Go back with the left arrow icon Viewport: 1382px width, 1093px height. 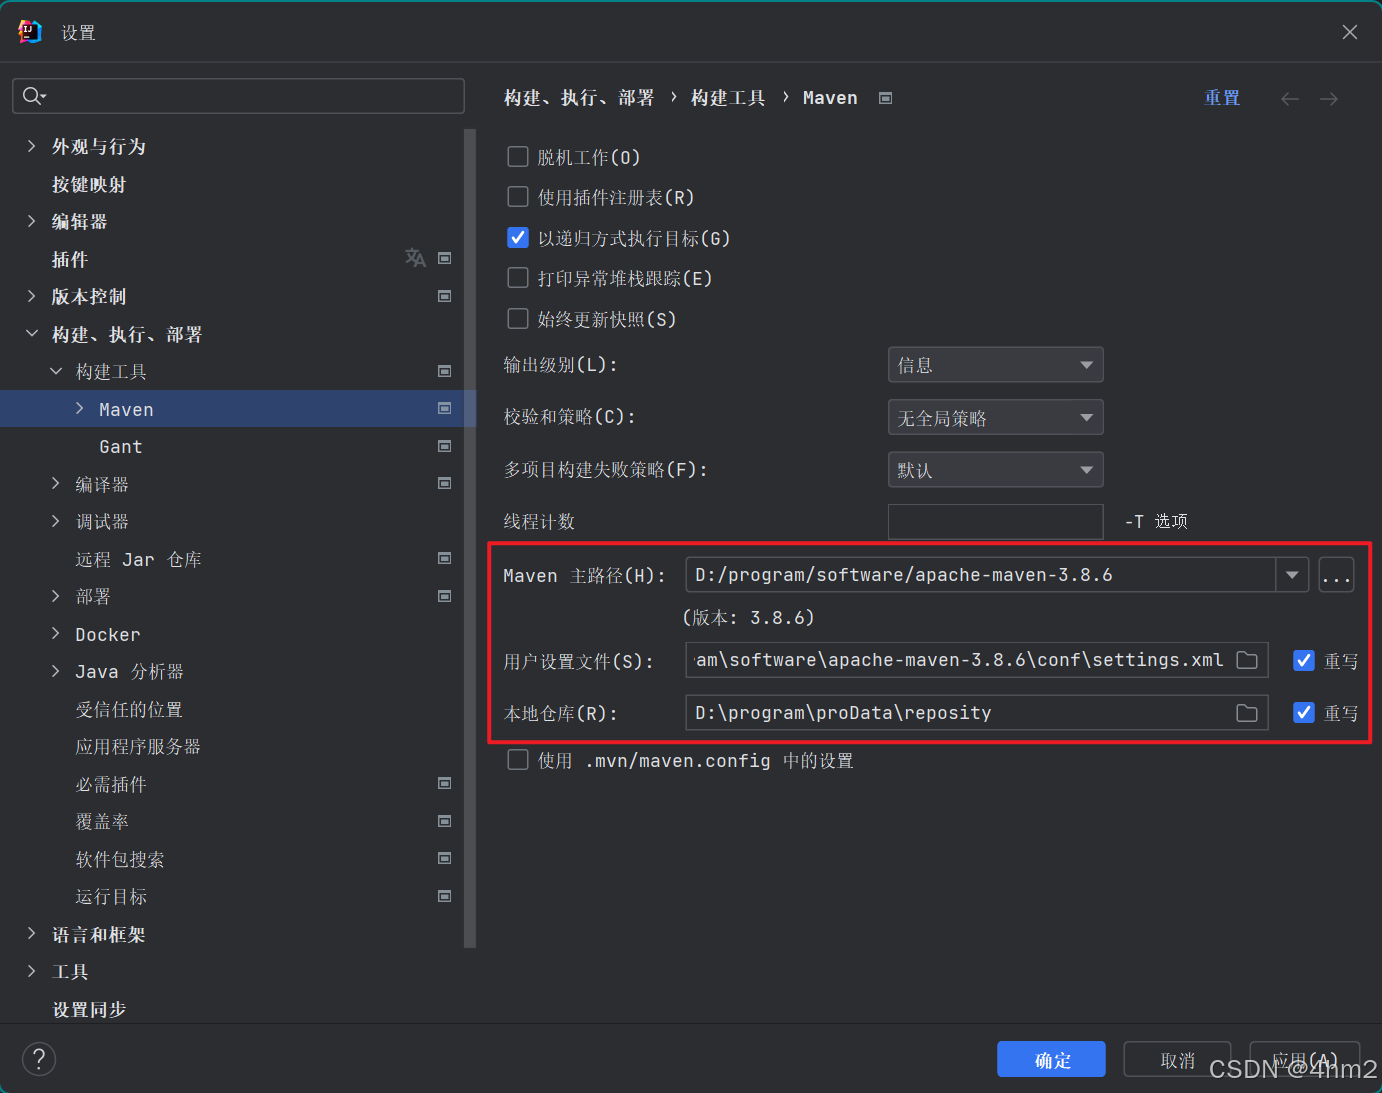pos(1290,98)
